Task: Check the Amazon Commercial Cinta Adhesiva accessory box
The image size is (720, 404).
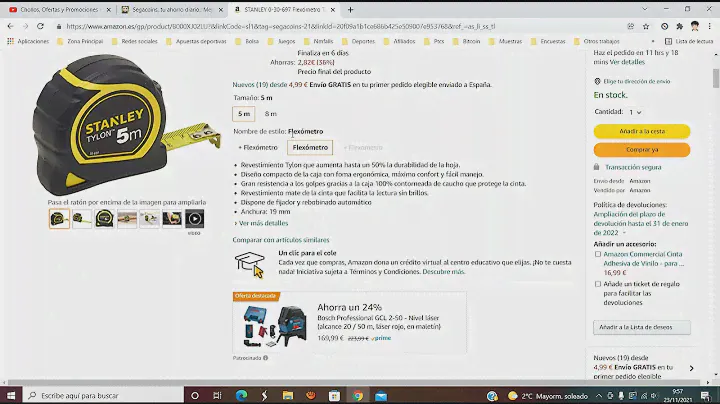Action: [598, 254]
